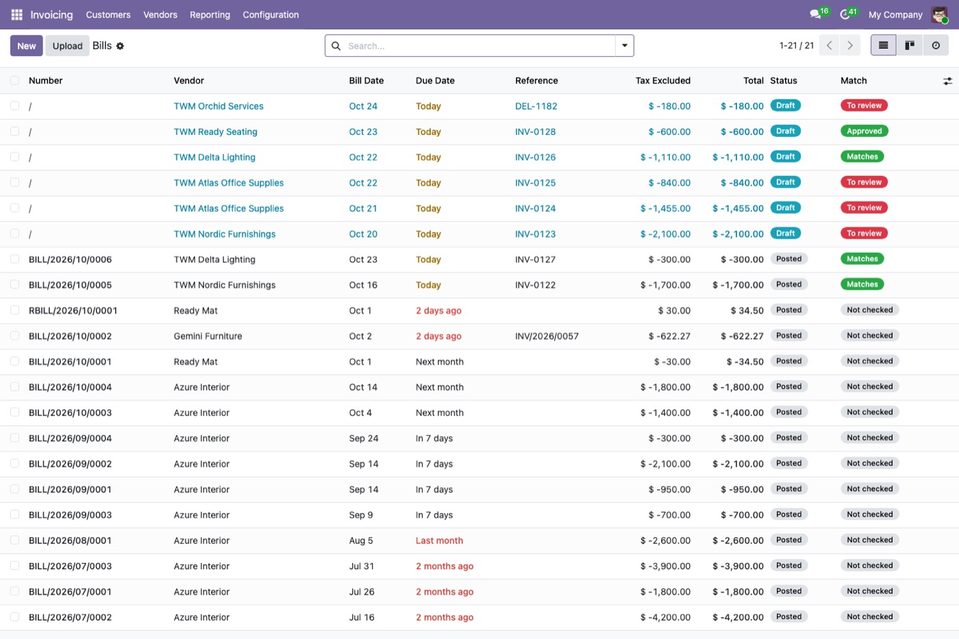The height and width of the screenshot is (639, 959).
Task: Select all bills with header checkbox
Action: click(x=15, y=81)
